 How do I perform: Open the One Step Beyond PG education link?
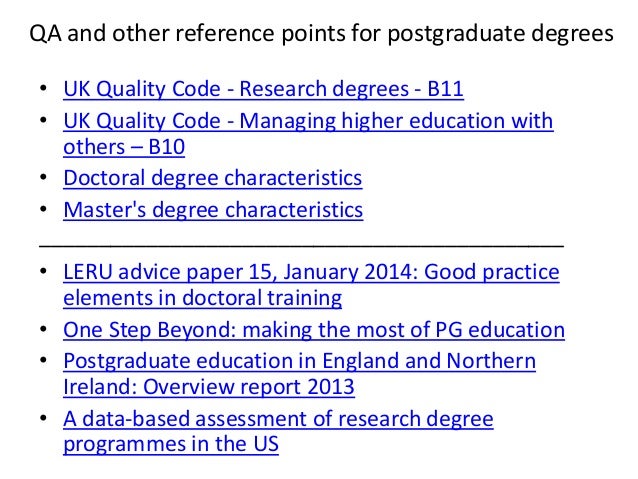(x=313, y=329)
